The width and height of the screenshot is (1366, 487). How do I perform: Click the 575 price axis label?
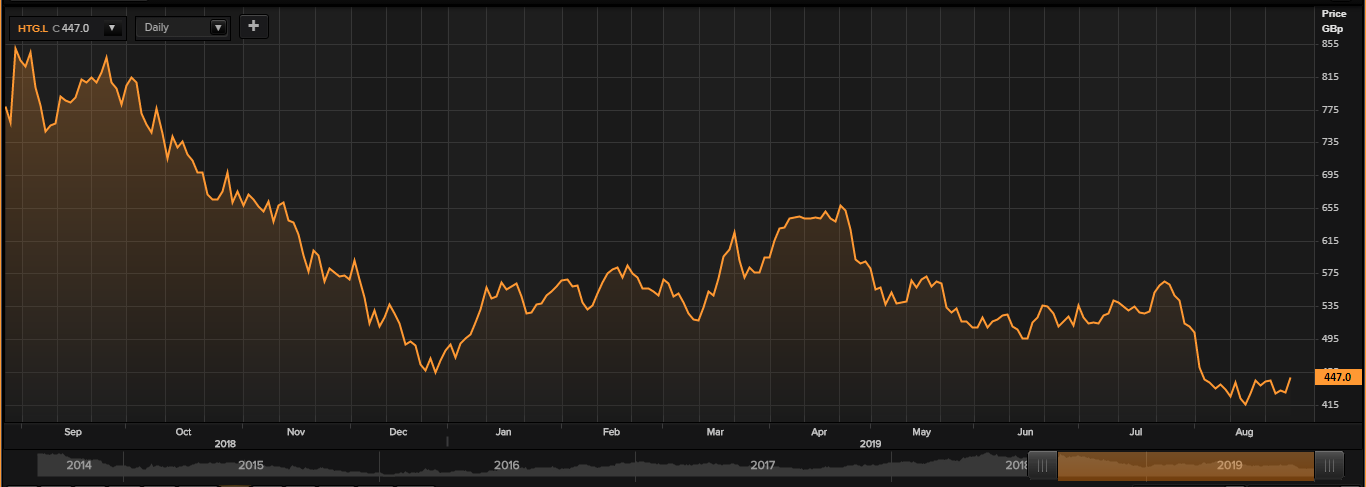point(1330,273)
